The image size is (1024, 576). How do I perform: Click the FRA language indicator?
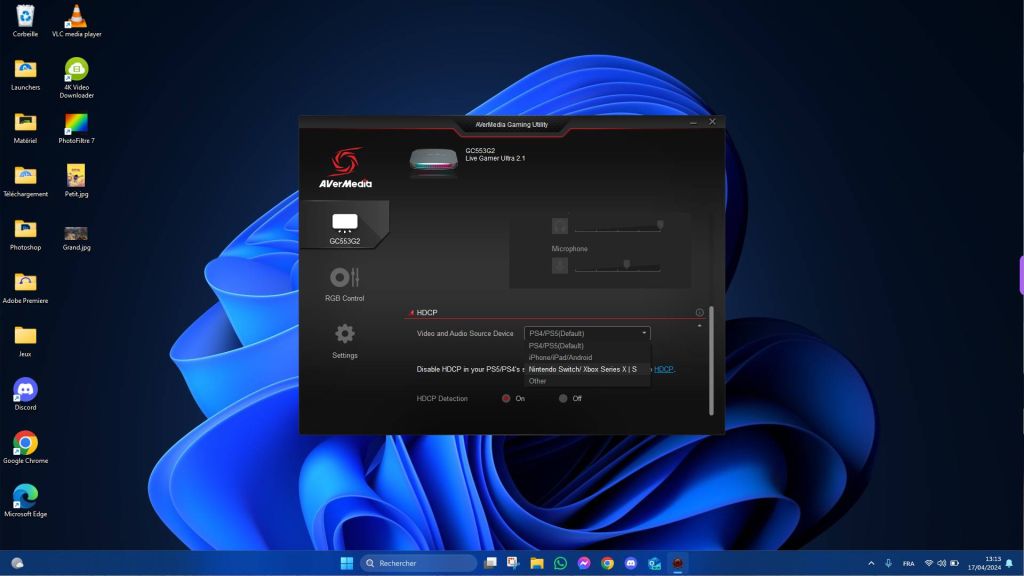pos(908,563)
